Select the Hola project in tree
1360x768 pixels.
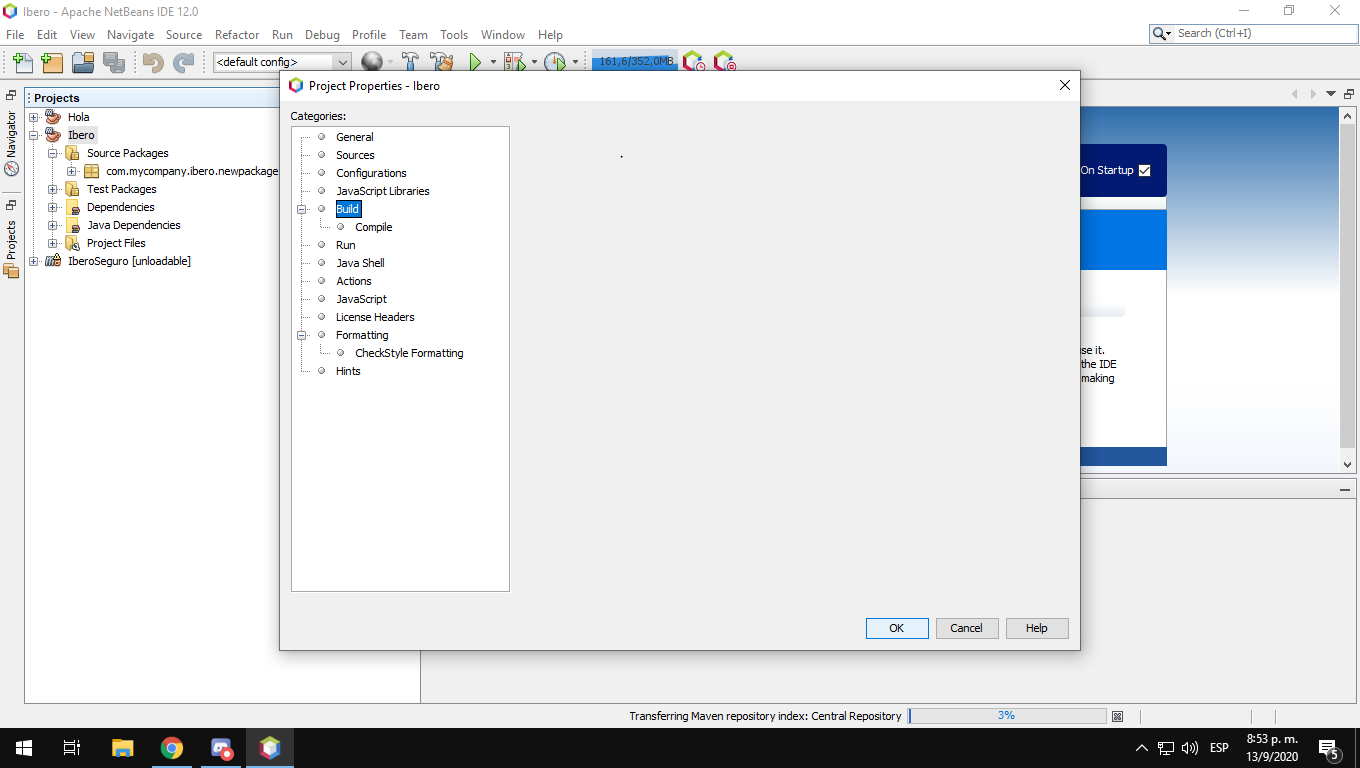point(78,117)
